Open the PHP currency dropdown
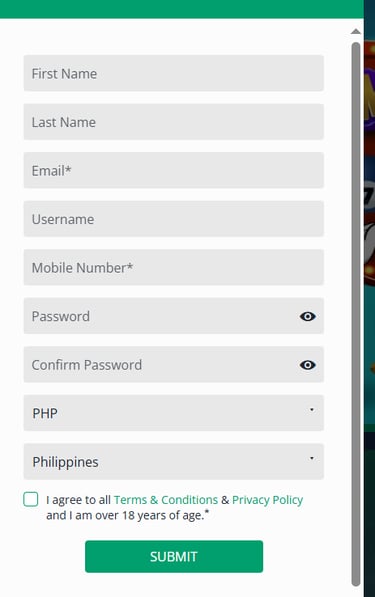 tap(174, 413)
